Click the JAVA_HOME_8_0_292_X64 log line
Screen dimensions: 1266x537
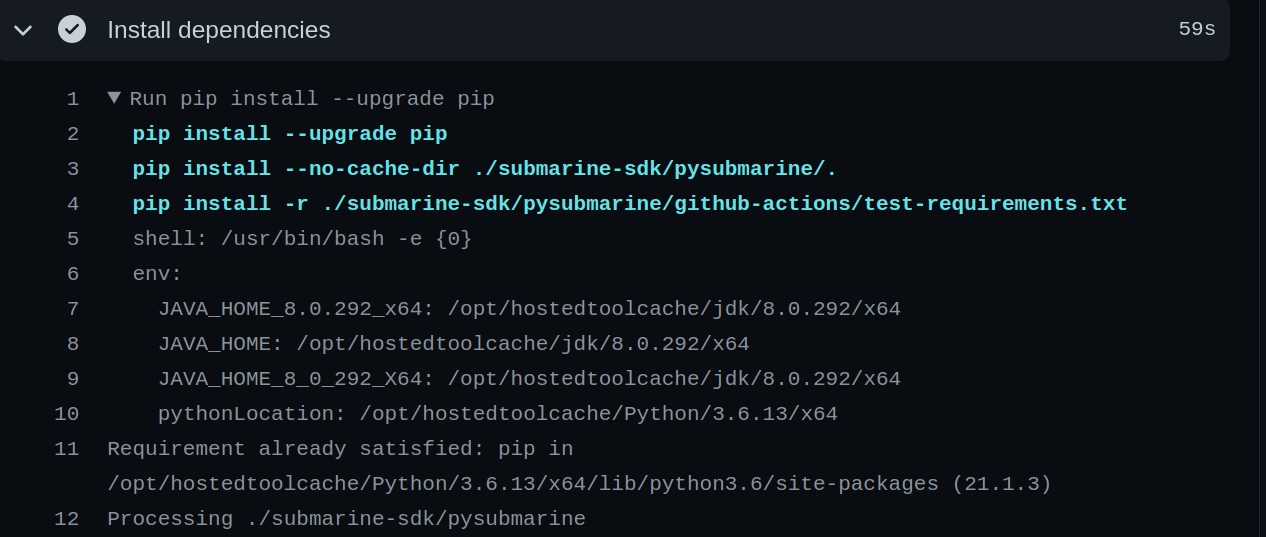point(529,379)
